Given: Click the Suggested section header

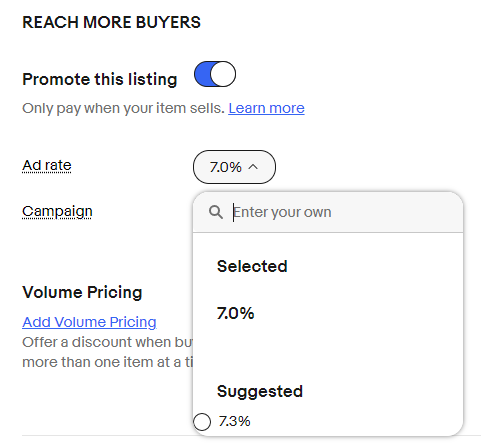Looking at the screenshot, I should click(x=260, y=392).
